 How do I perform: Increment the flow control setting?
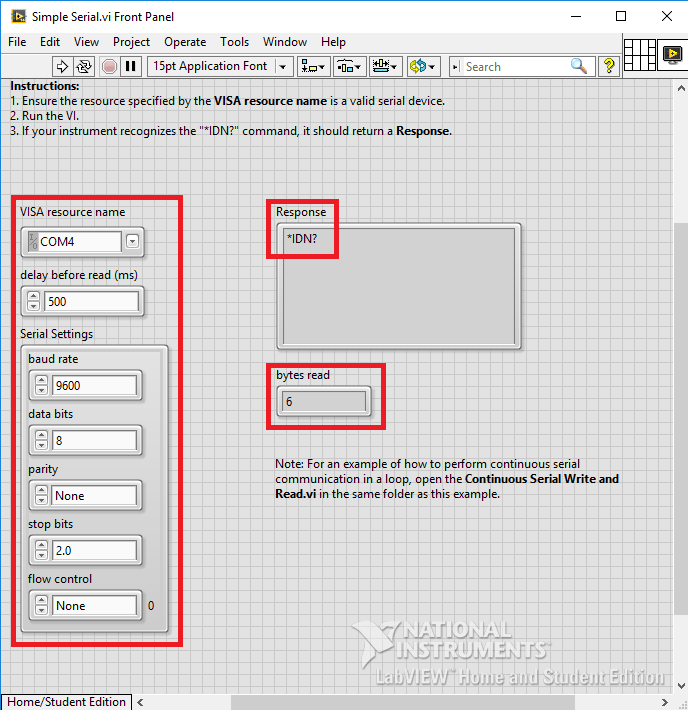click(x=41, y=600)
